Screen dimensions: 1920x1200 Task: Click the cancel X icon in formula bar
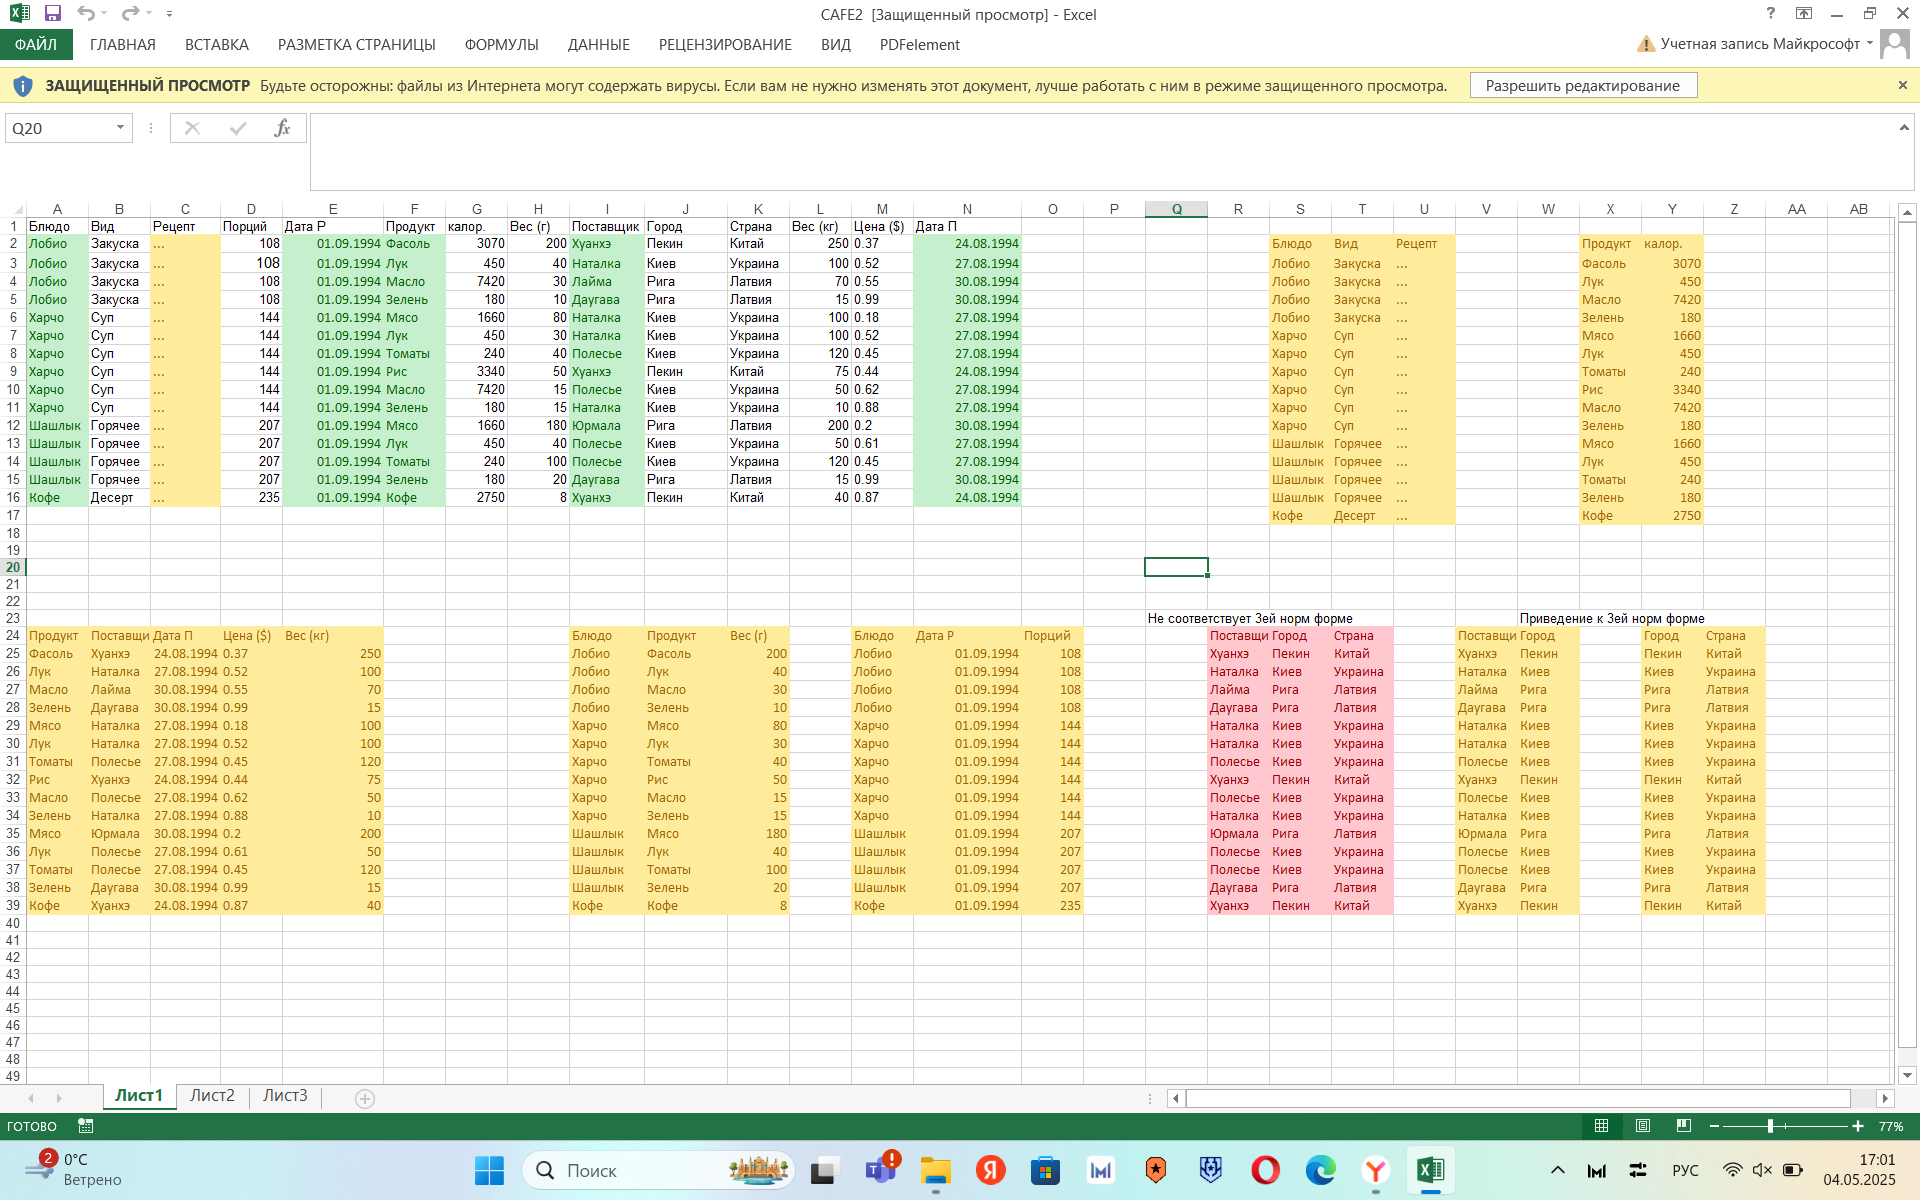[192, 128]
